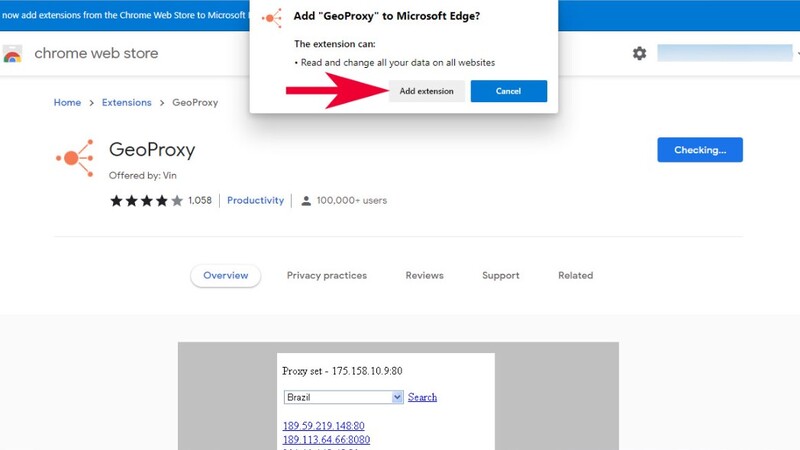This screenshot has width=800, height=450.
Task: Open the Productivity category link
Action: 255,201
